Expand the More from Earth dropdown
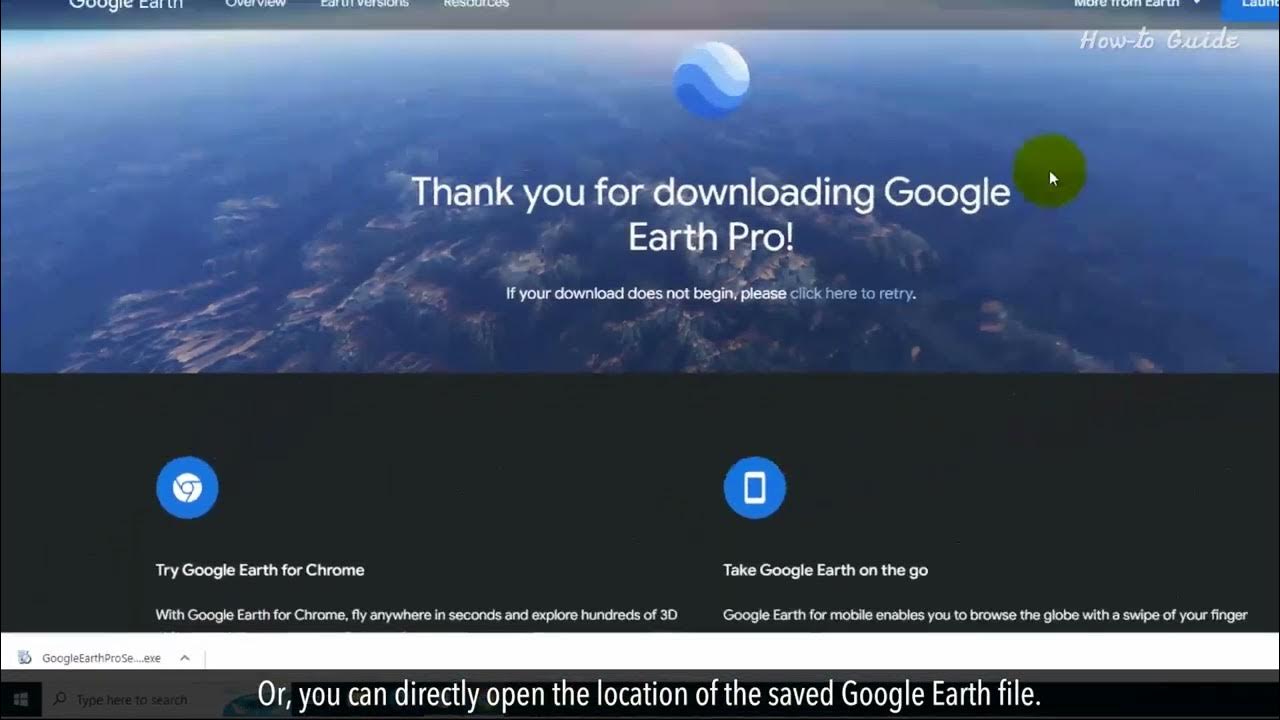The width and height of the screenshot is (1280, 720). (x=1137, y=4)
